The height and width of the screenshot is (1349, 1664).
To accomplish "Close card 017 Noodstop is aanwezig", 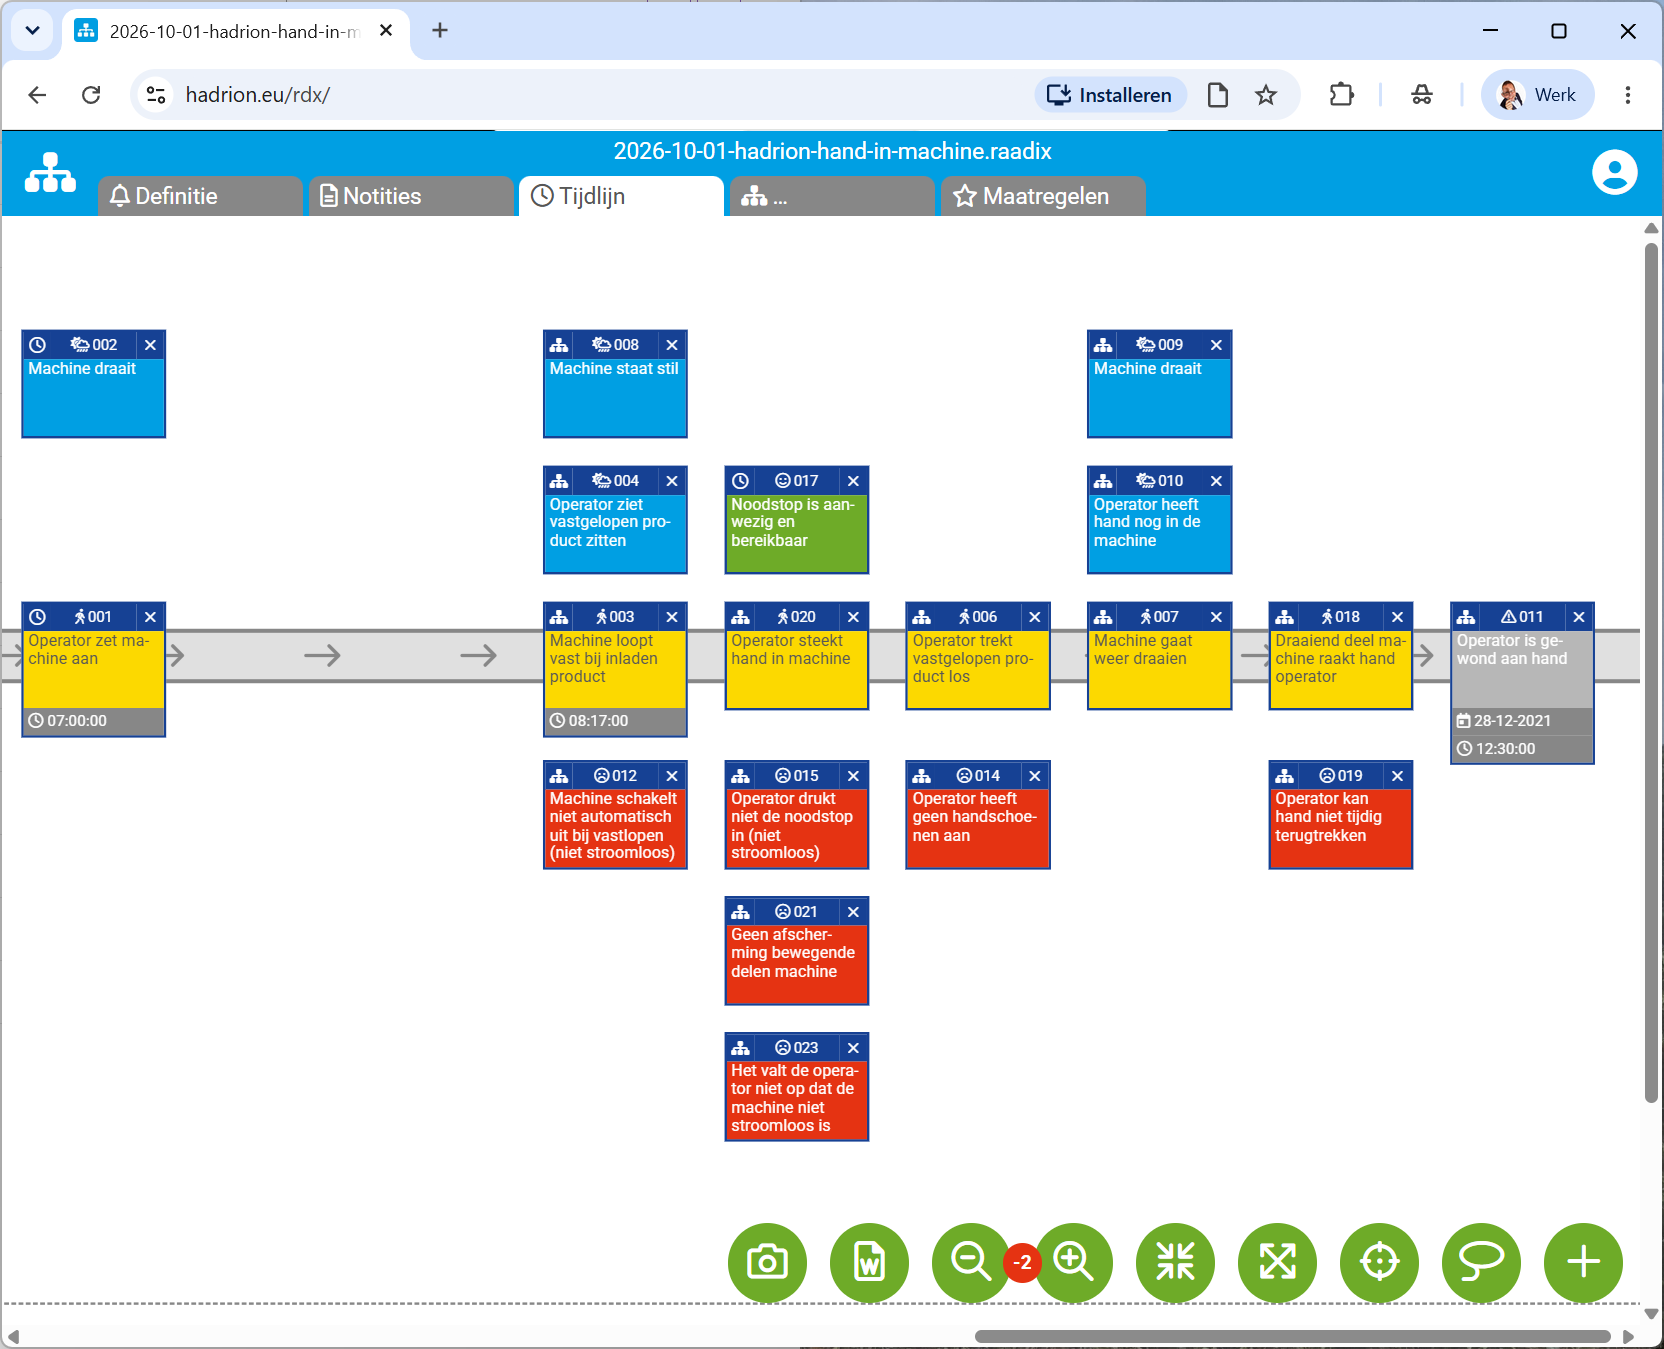I will coord(853,481).
